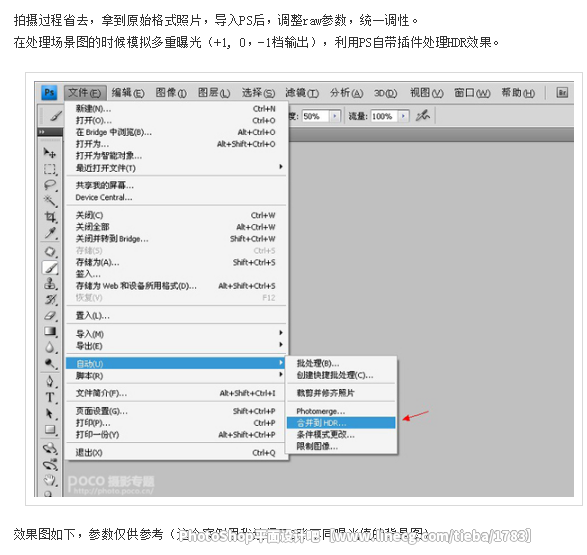
Task: Open the 文件(F) menu
Action: tap(85, 93)
